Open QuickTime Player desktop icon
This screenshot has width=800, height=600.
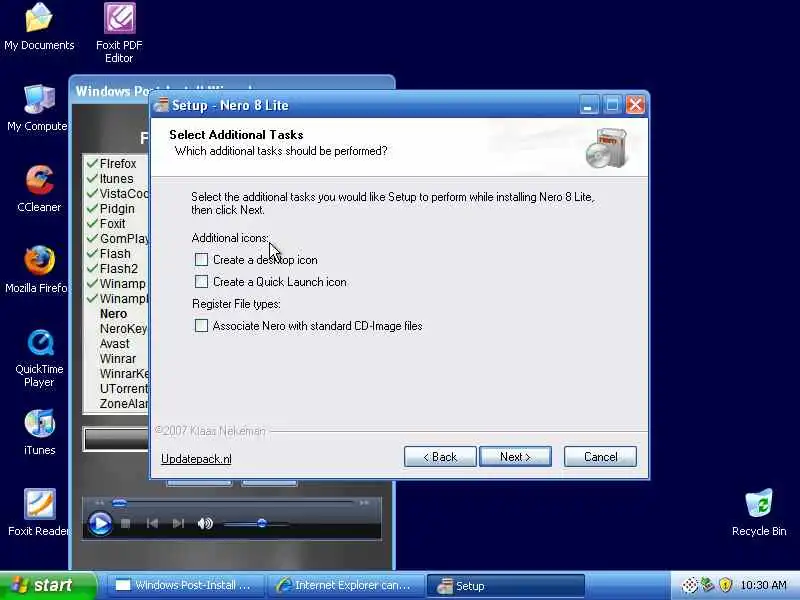39,357
